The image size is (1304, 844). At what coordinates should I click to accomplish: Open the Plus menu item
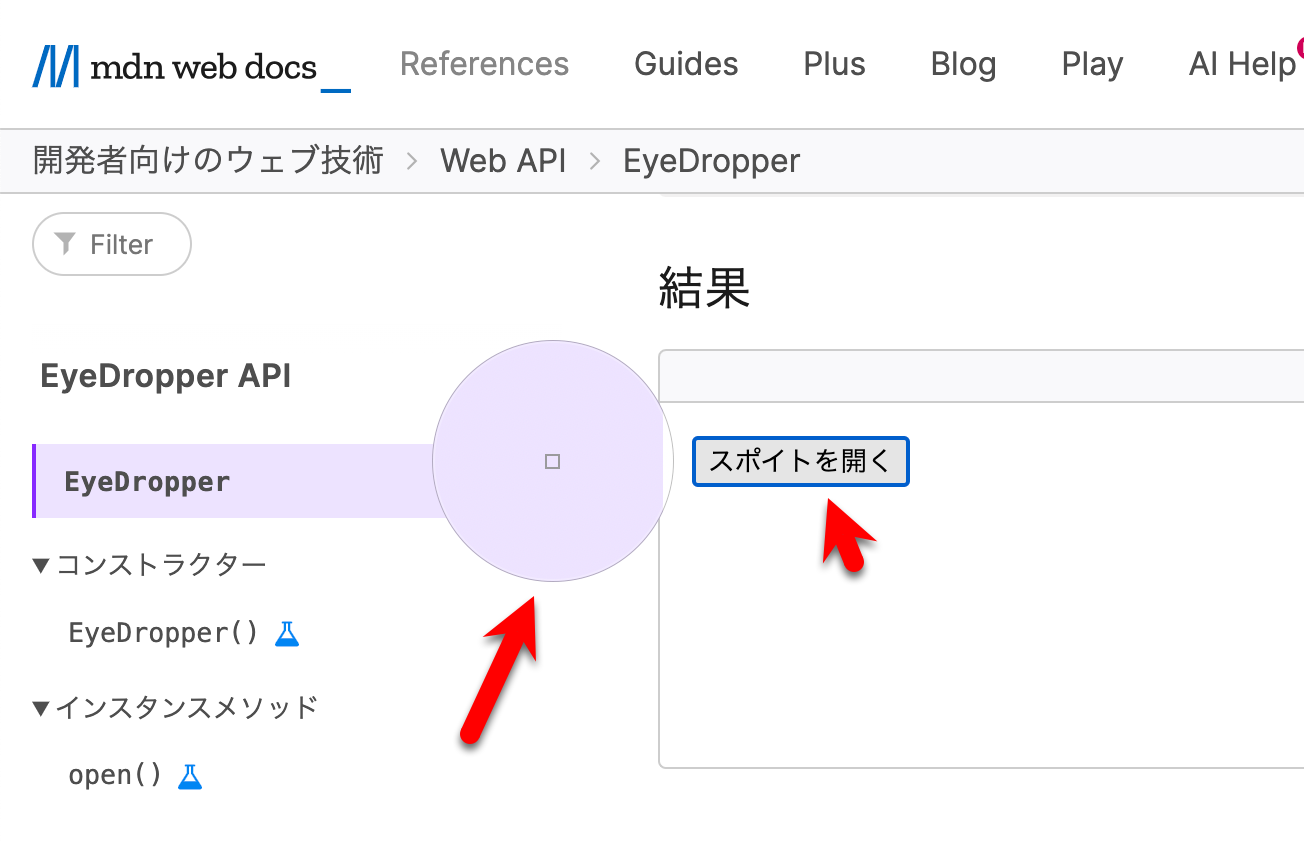click(834, 64)
